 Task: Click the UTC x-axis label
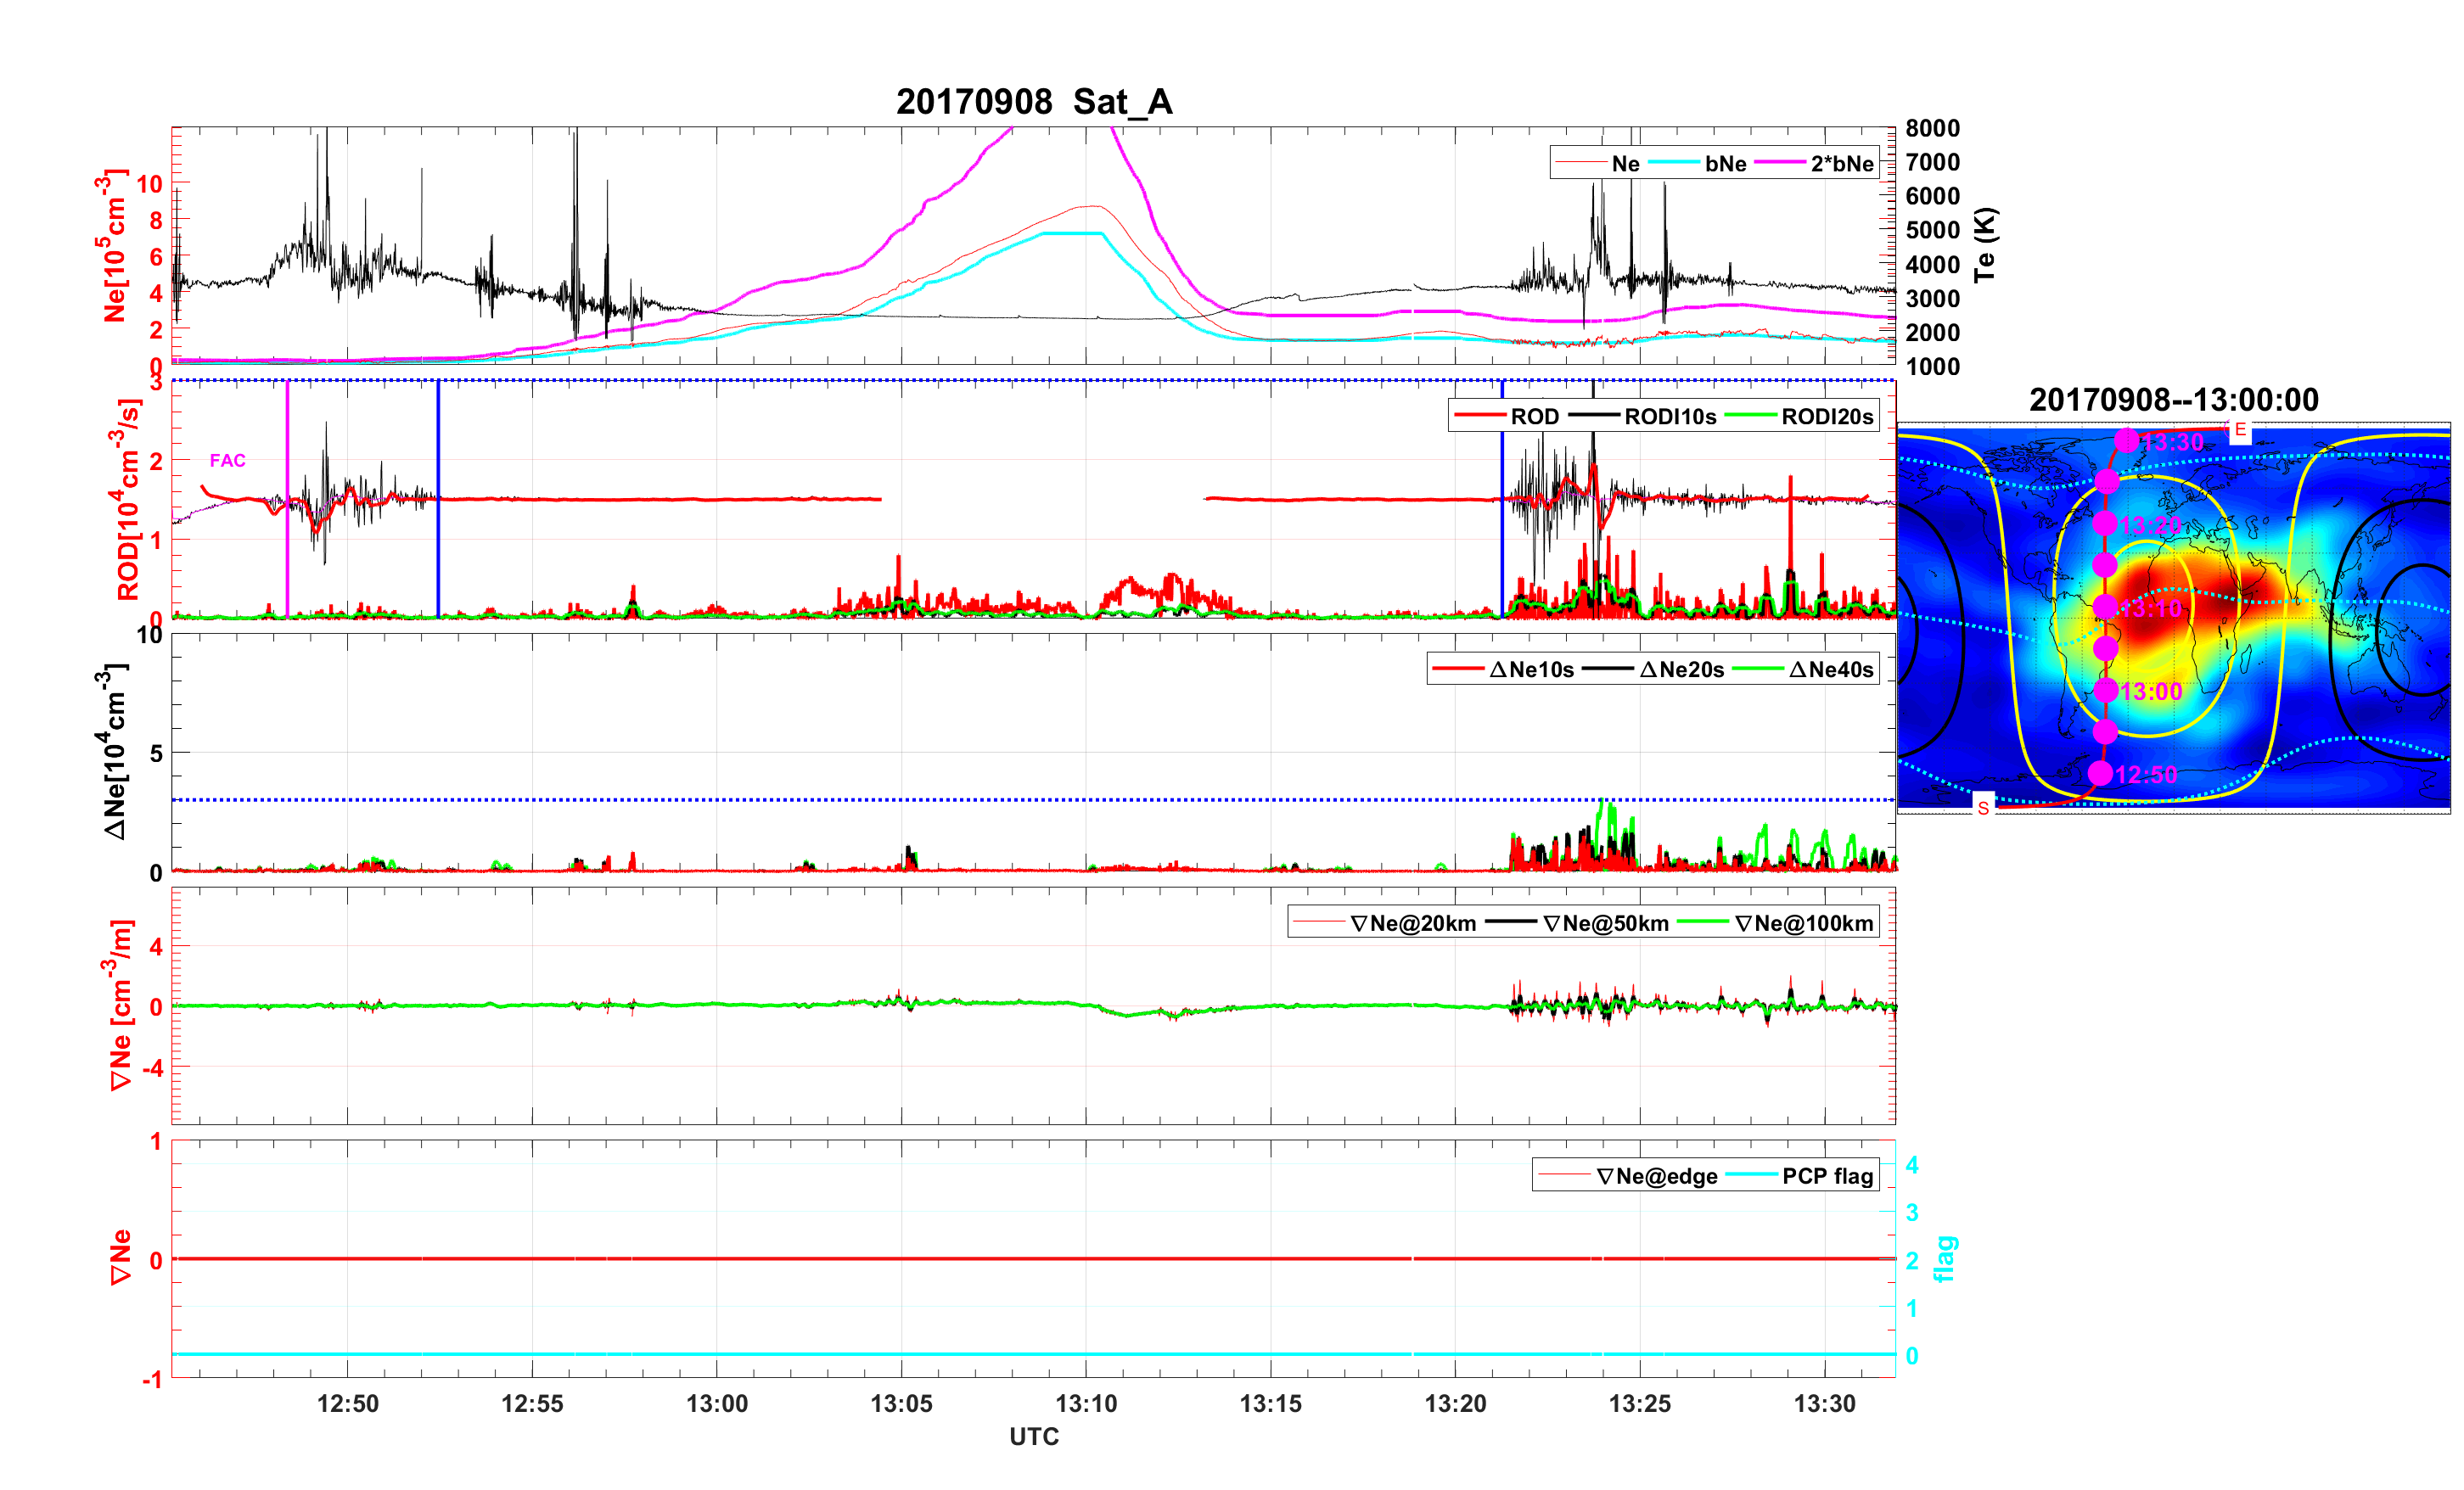(1033, 1436)
